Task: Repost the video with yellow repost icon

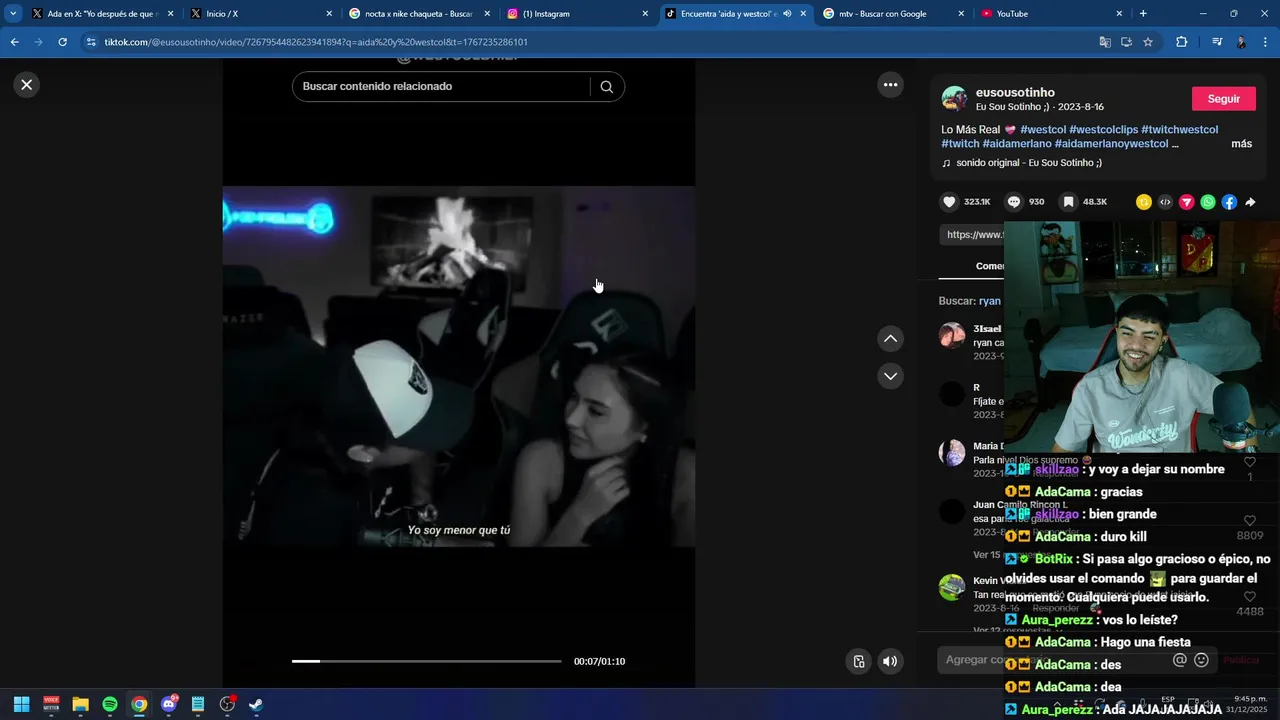Action: pyautogui.click(x=1144, y=202)
